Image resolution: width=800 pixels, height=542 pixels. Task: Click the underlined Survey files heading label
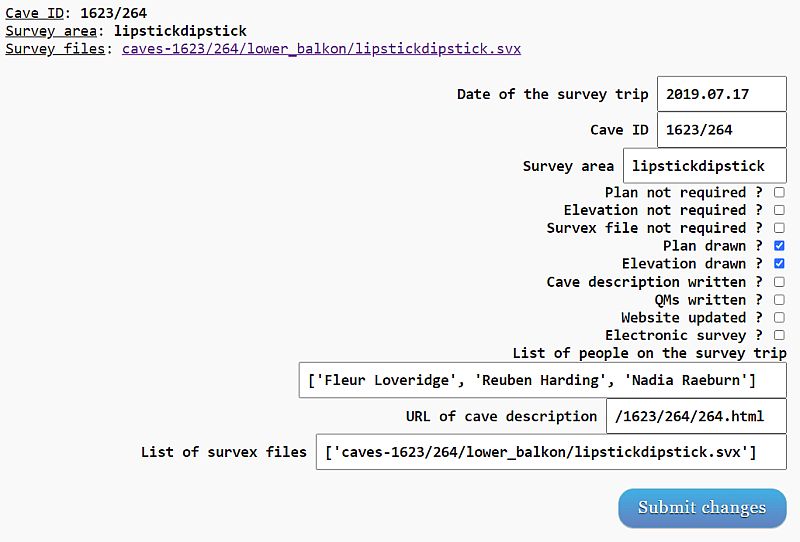[x=55, y=49]
